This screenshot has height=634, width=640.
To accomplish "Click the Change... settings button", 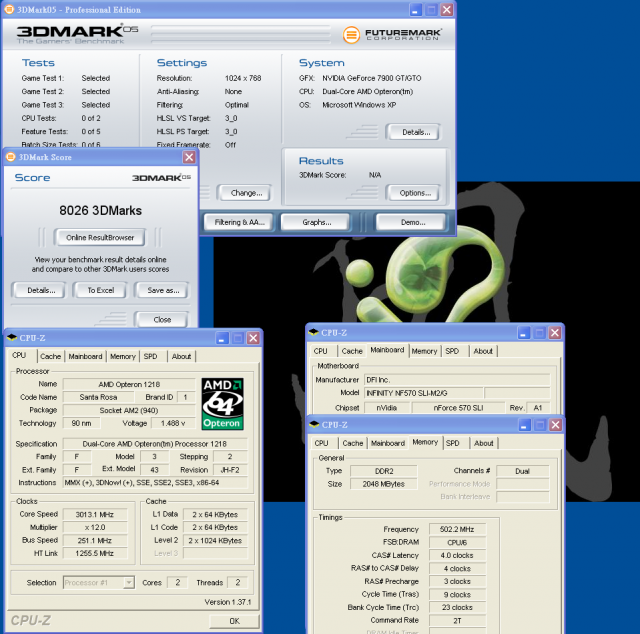I will [x=246, y=193].
